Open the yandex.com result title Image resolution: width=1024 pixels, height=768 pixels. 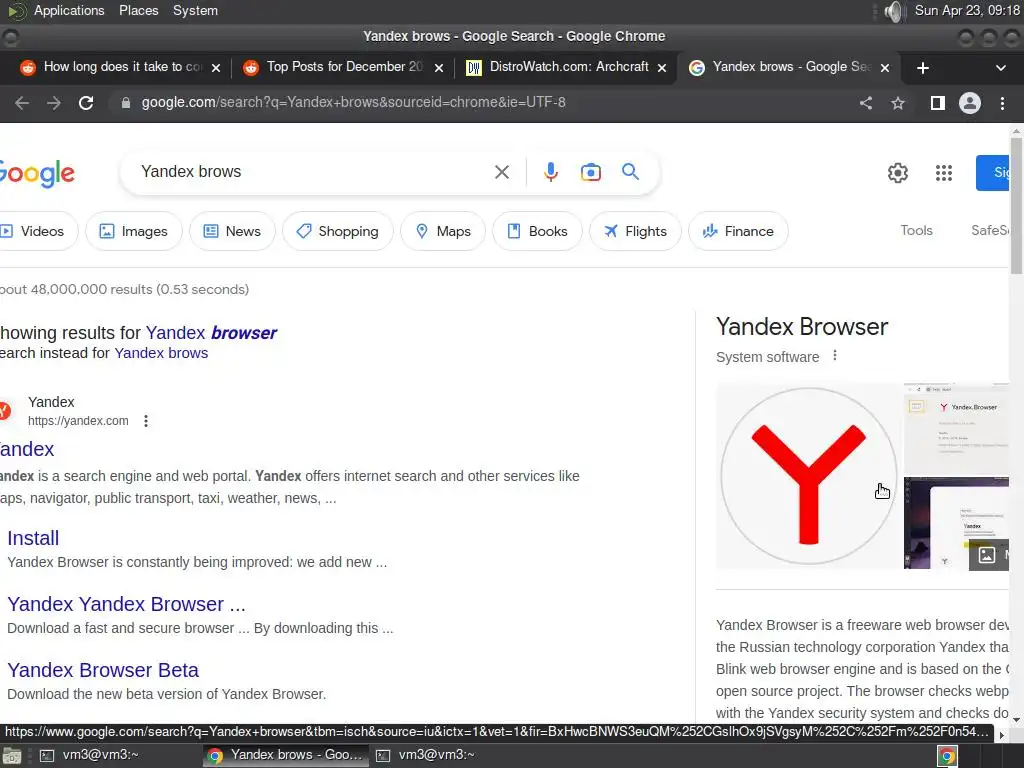click(27, 449)
